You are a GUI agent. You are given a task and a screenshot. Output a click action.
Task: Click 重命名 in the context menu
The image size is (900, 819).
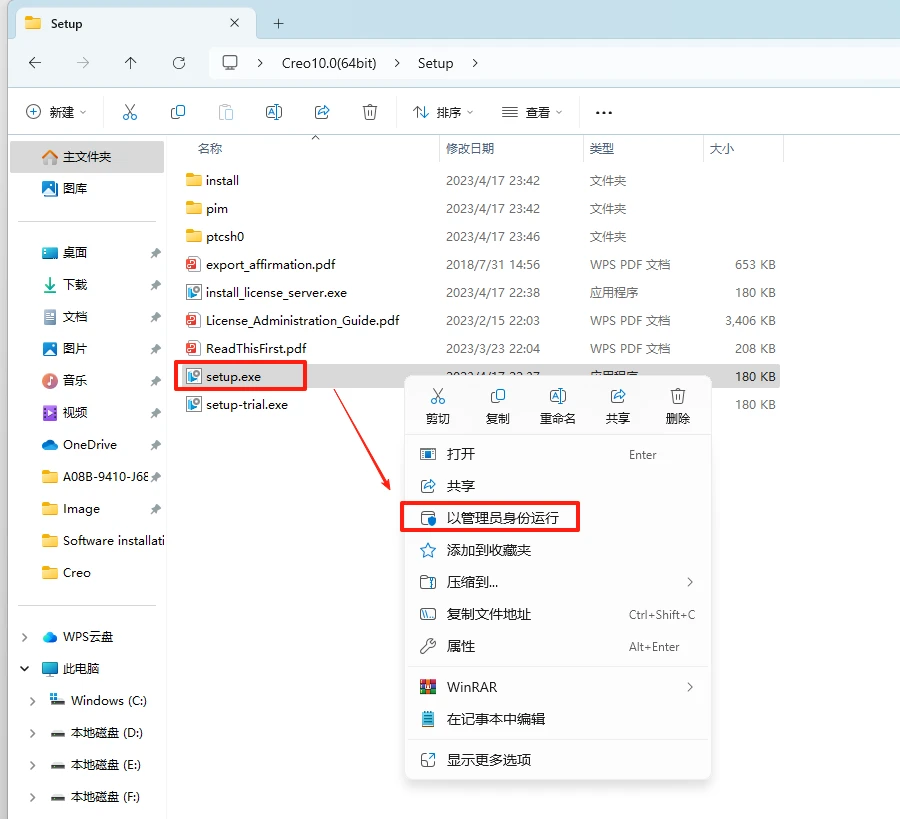(x=557, y=406)
